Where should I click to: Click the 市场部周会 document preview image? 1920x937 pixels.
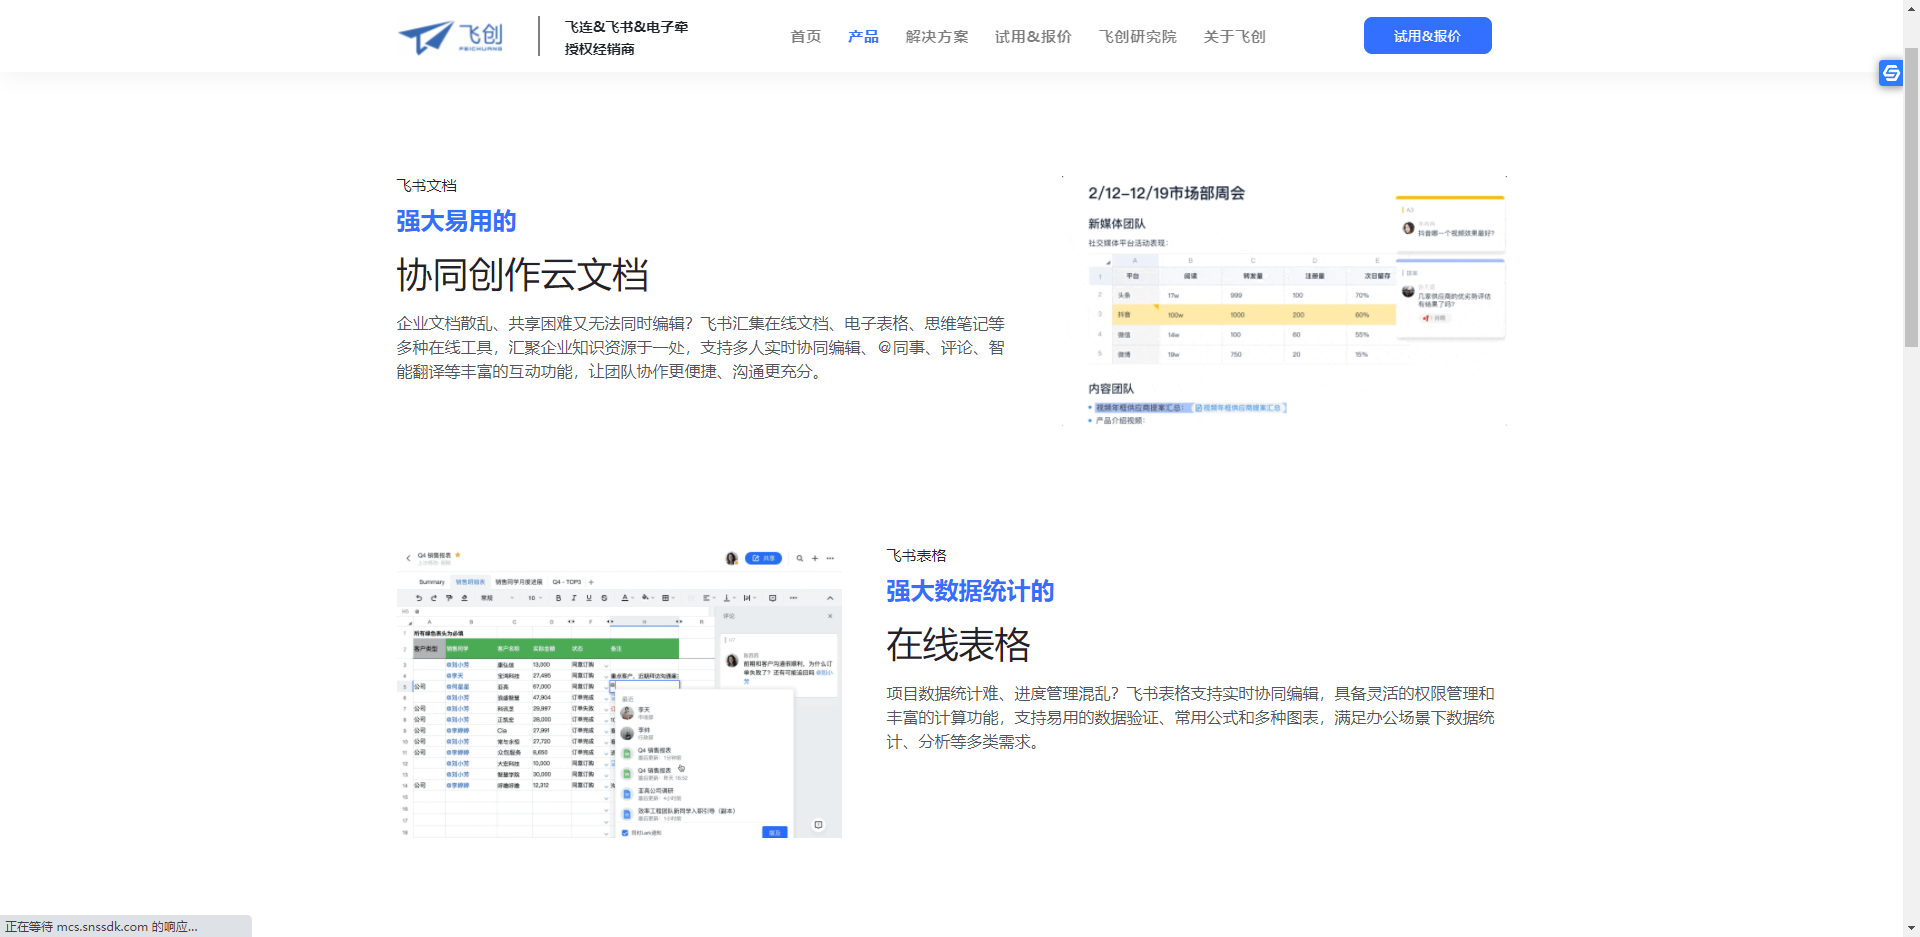[1284, 301]
